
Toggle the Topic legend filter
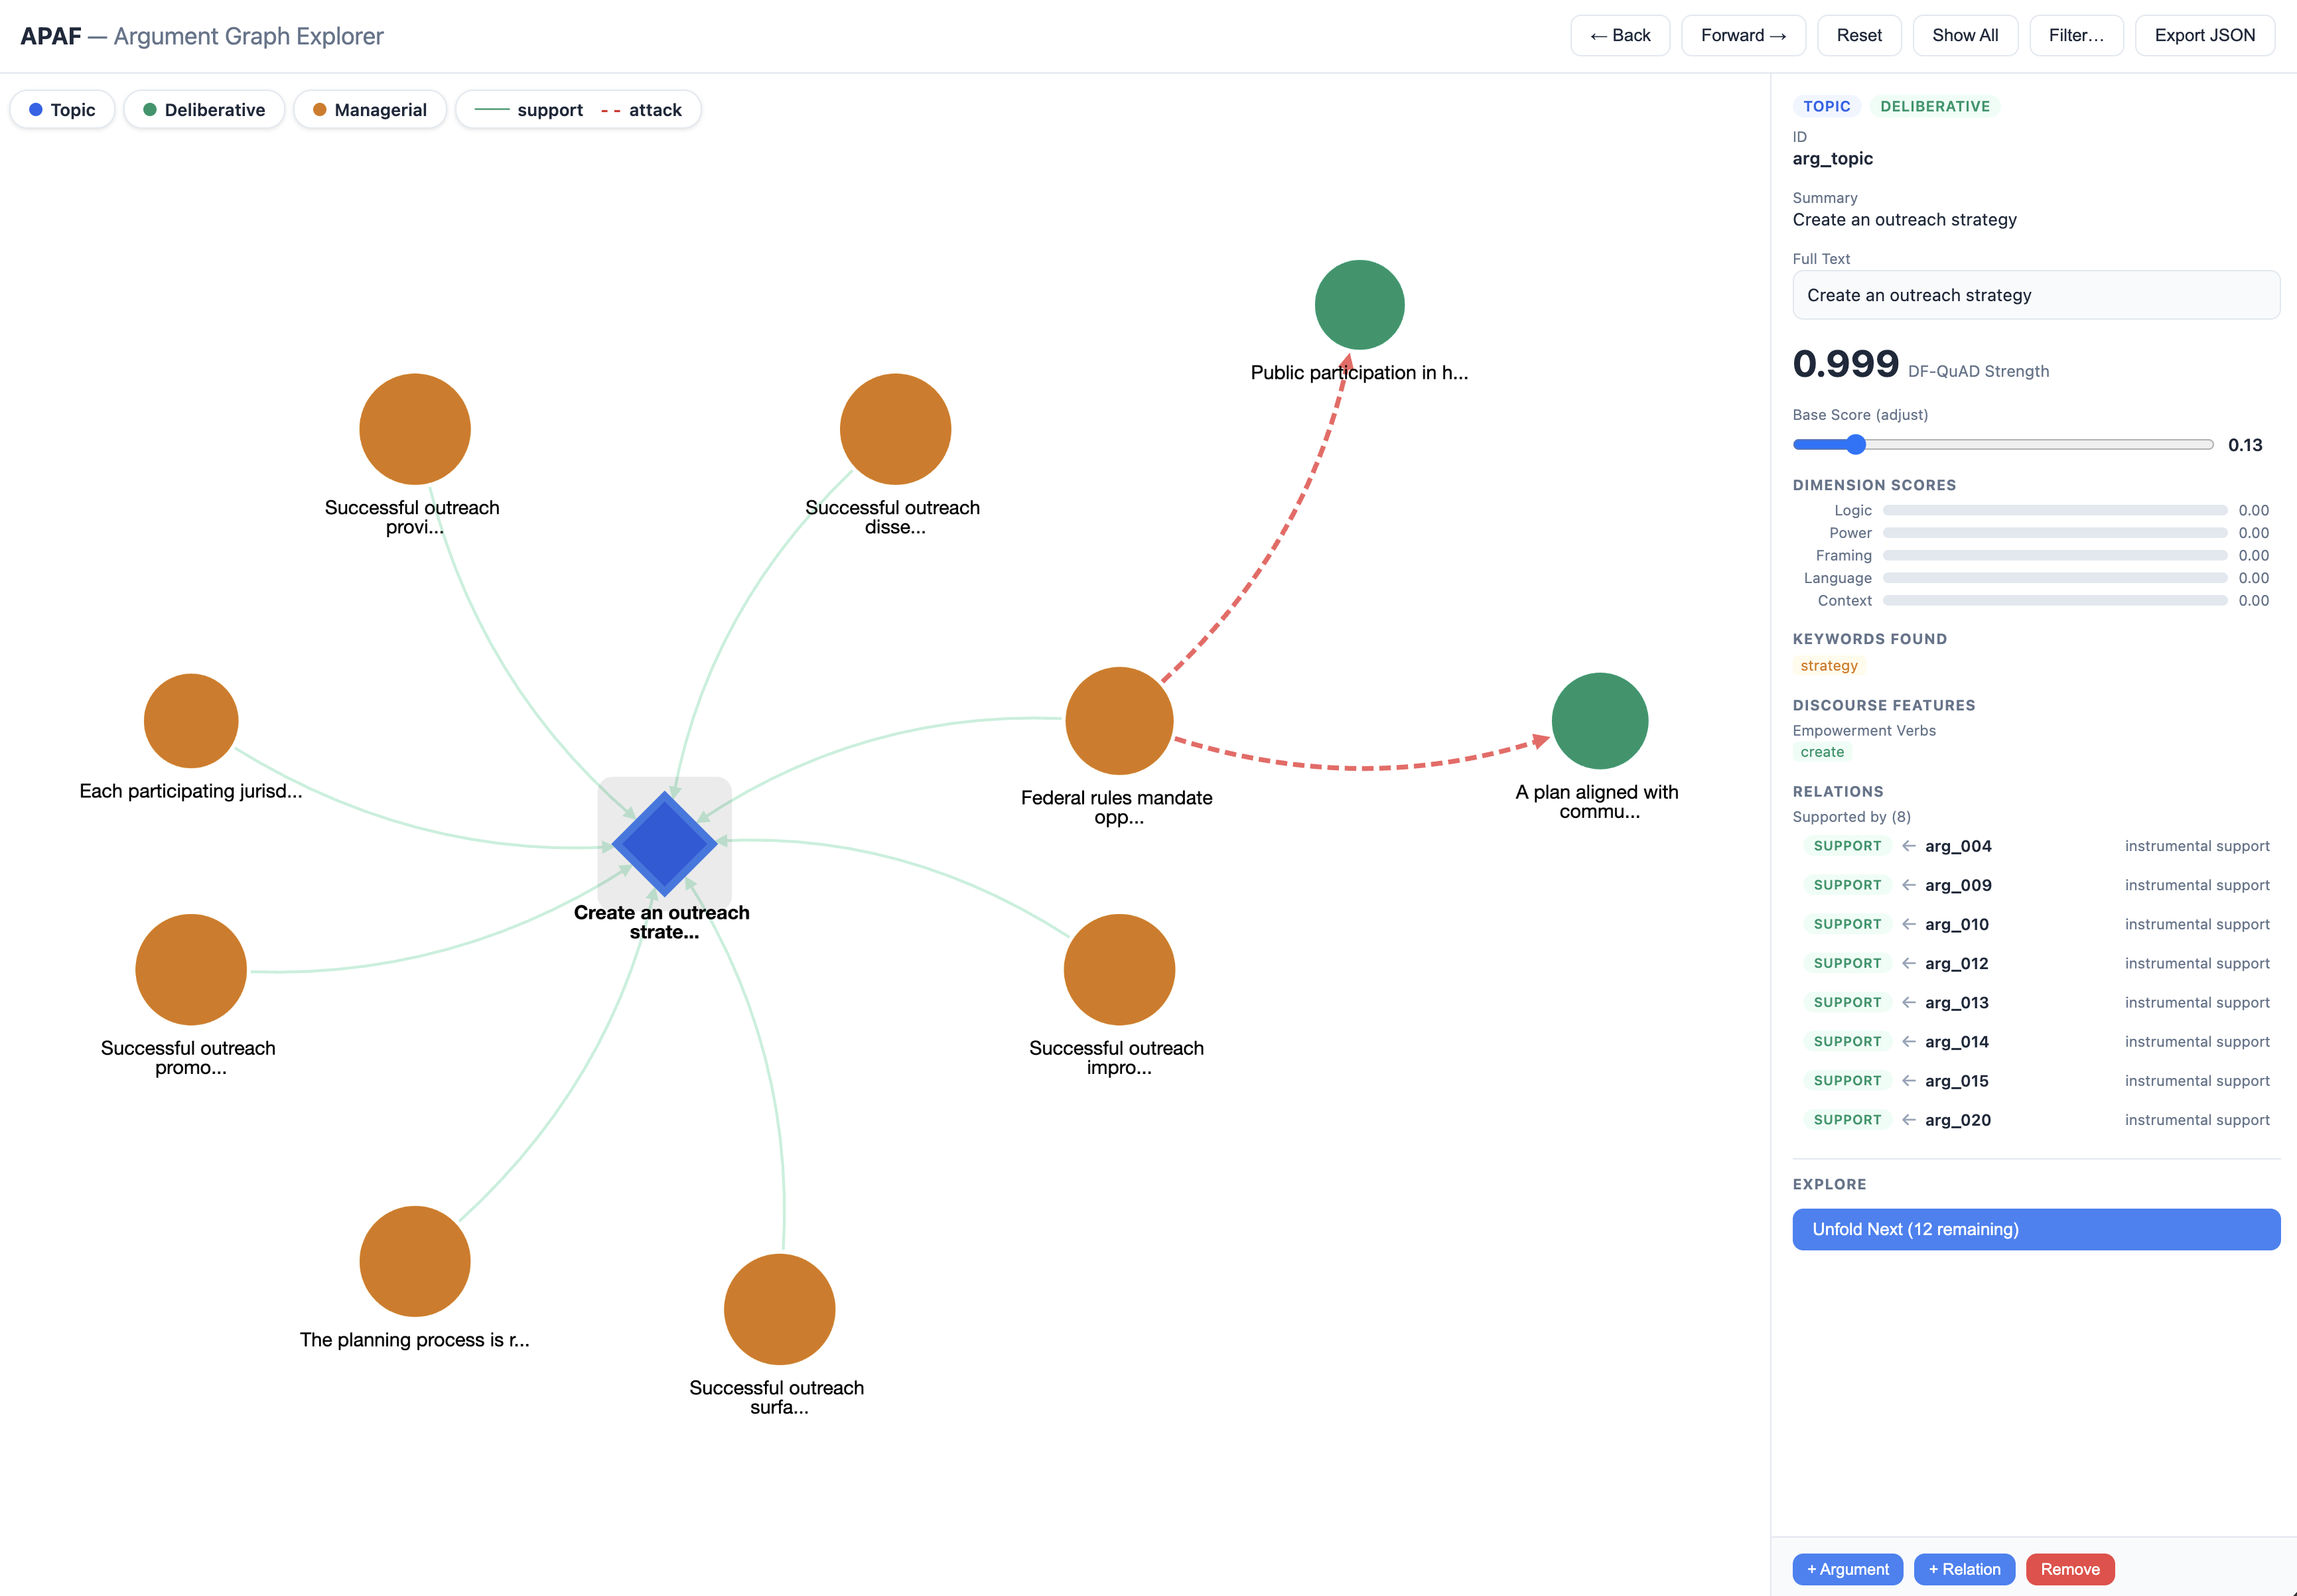pyautogui.click(x=62, y=110)
